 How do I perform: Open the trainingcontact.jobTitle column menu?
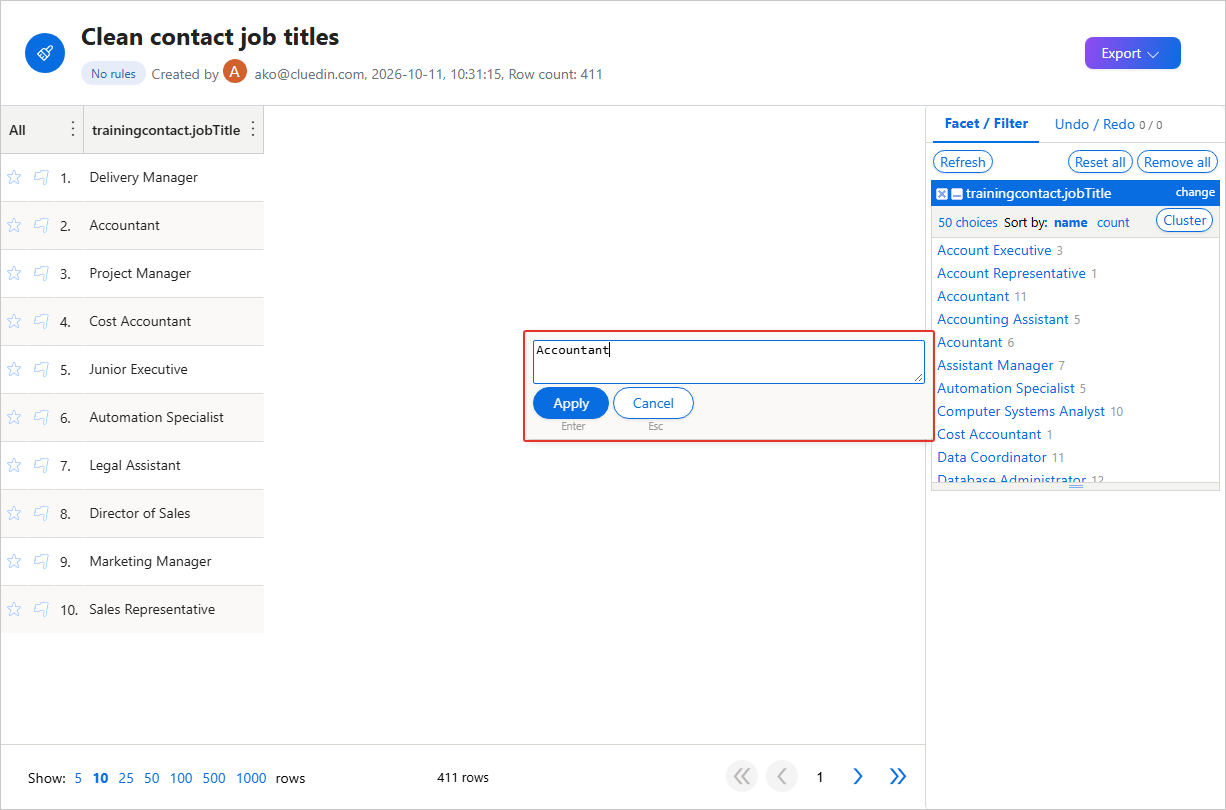[x=252, y=129]
